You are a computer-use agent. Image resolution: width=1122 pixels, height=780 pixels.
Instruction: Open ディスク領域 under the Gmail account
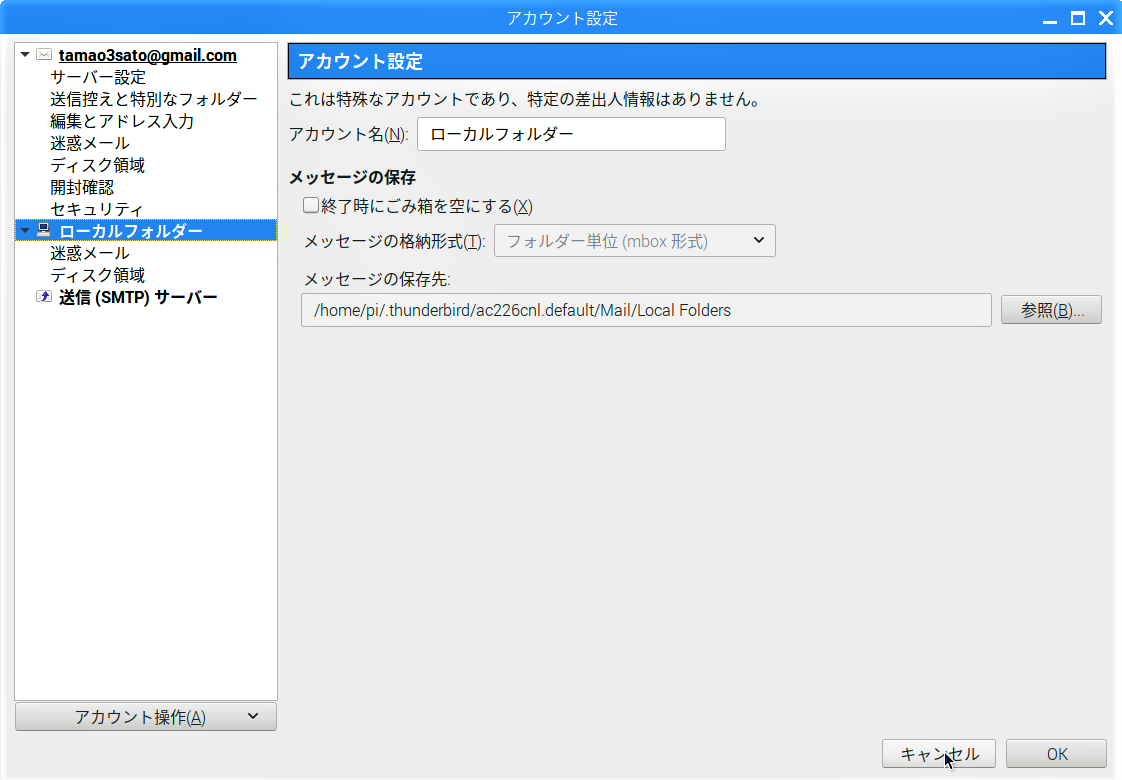point(97,165)
